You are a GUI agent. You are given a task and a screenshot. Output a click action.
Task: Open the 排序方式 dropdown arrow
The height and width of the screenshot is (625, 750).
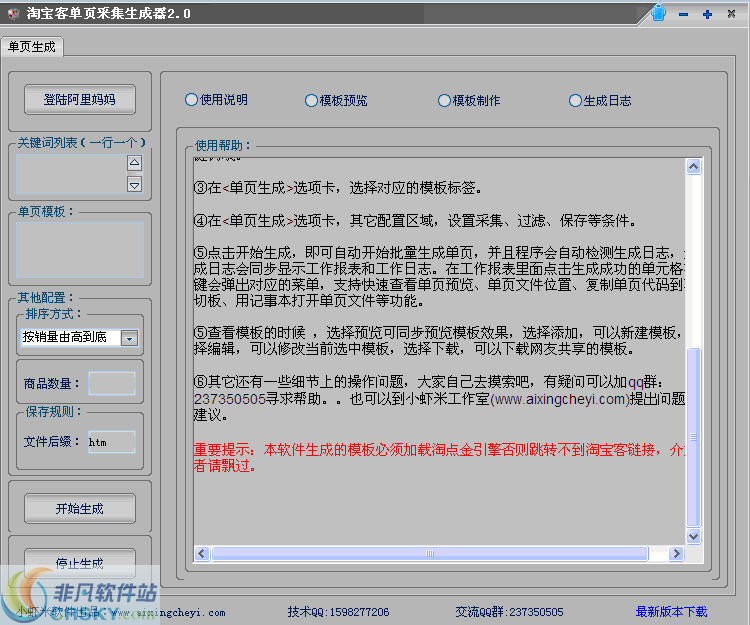tap(130, 338)
